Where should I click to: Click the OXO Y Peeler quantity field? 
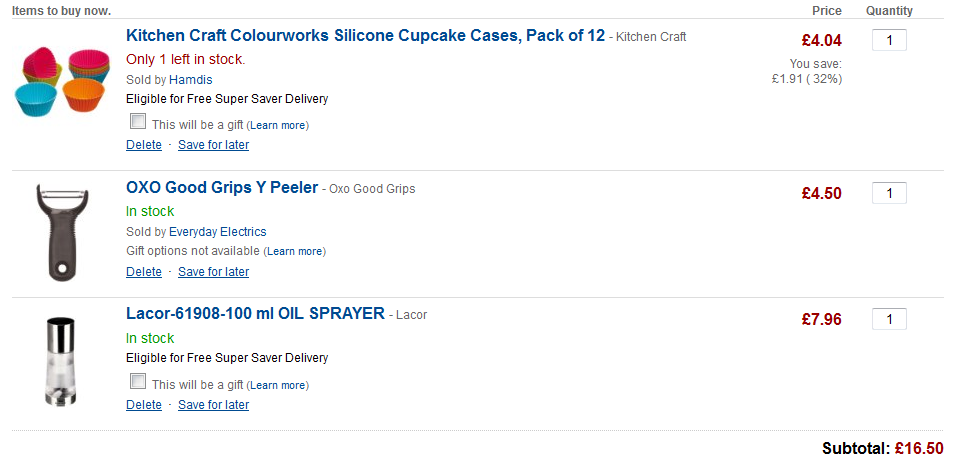tap(889, 193)
